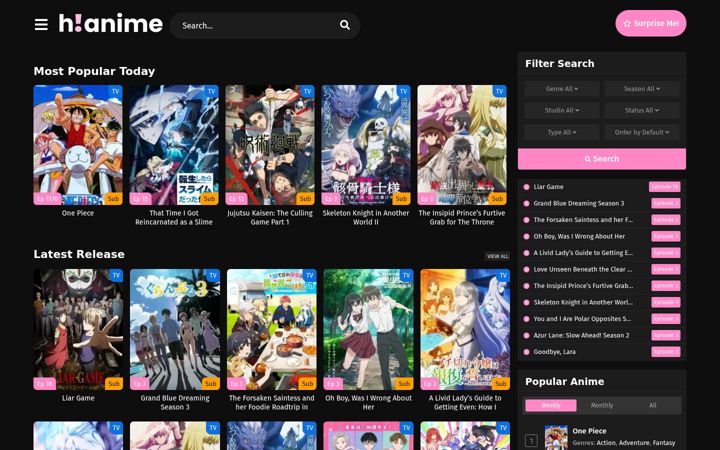Click You and I Are Polar Opposites sidebar entry

point(582,319)
